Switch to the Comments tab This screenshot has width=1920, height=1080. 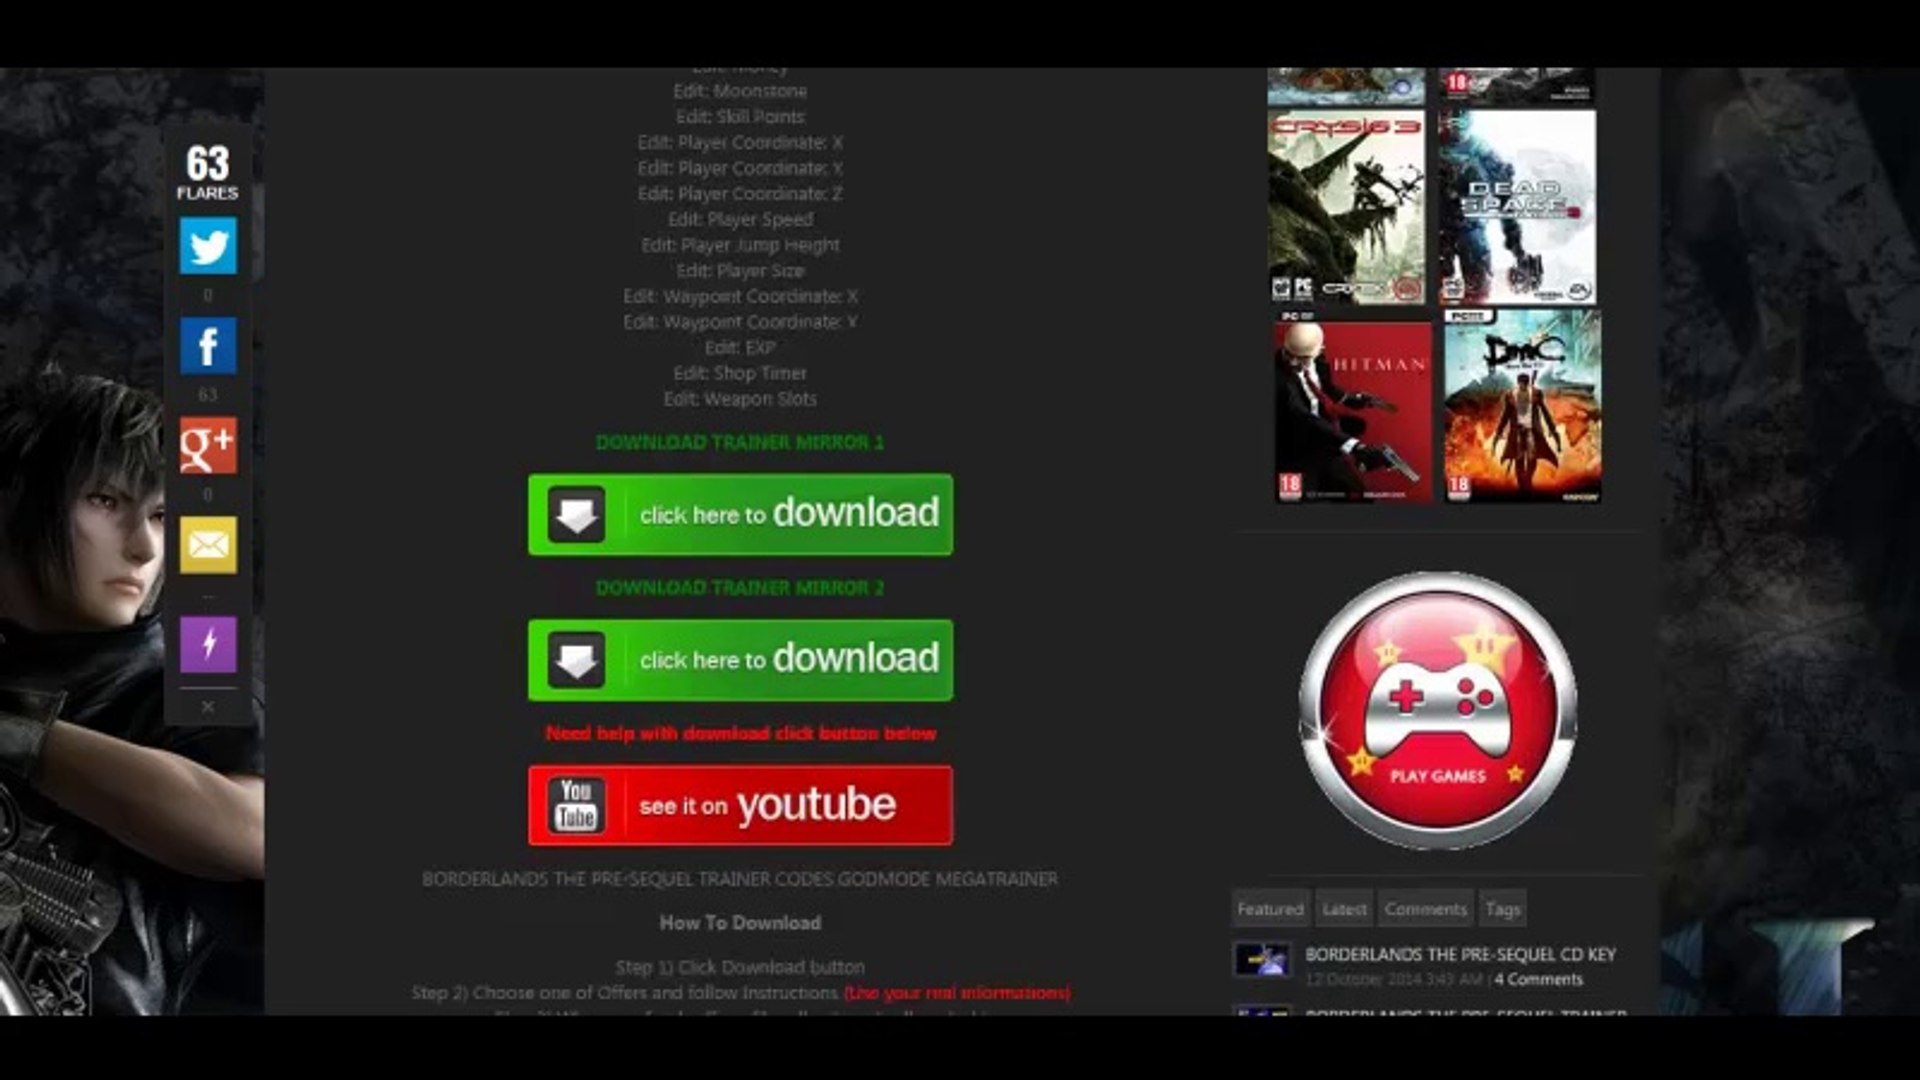tap(1425, 909)
